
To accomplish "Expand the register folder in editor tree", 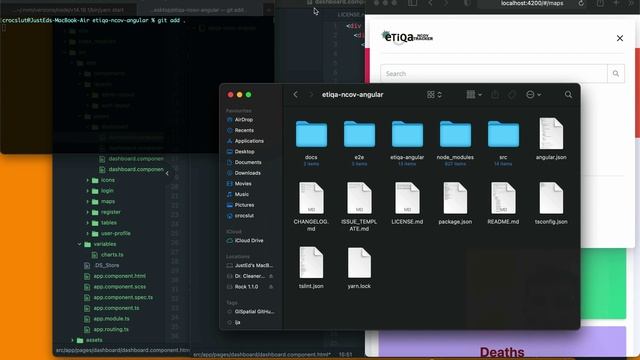I will [x=87, y=212].
